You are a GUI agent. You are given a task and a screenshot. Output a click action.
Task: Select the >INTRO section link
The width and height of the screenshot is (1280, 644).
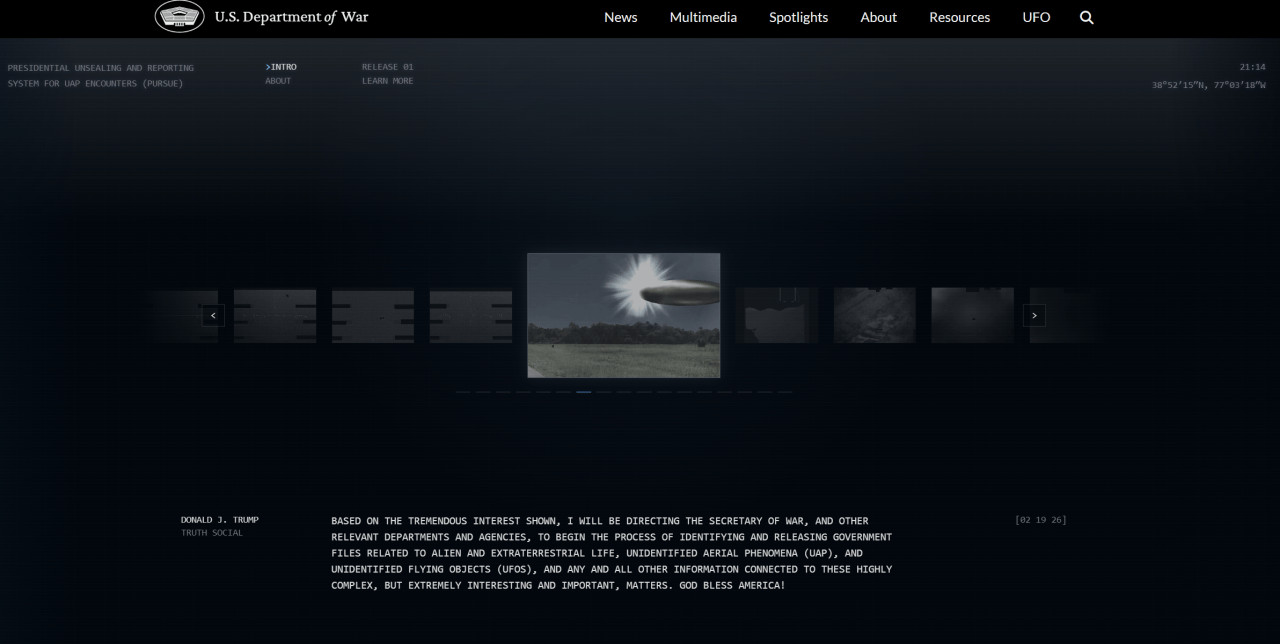coord(281,67)
